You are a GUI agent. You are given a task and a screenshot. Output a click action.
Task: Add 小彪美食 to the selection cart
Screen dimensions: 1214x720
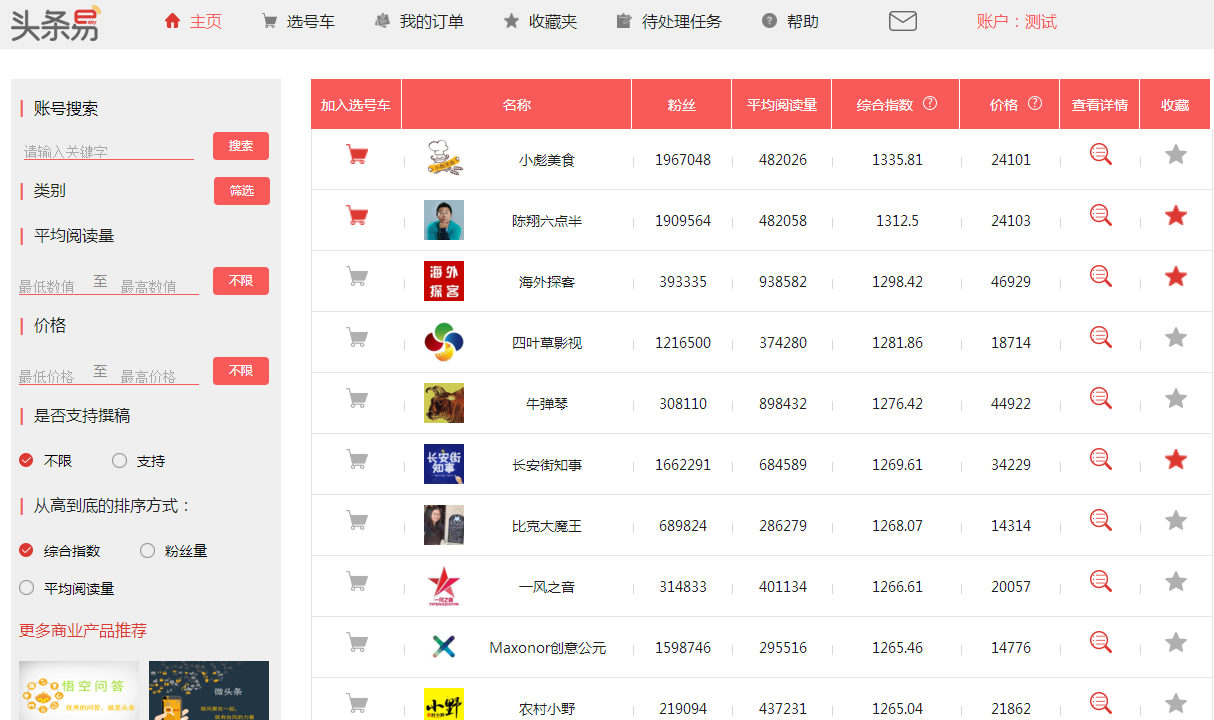coord(356,155)
